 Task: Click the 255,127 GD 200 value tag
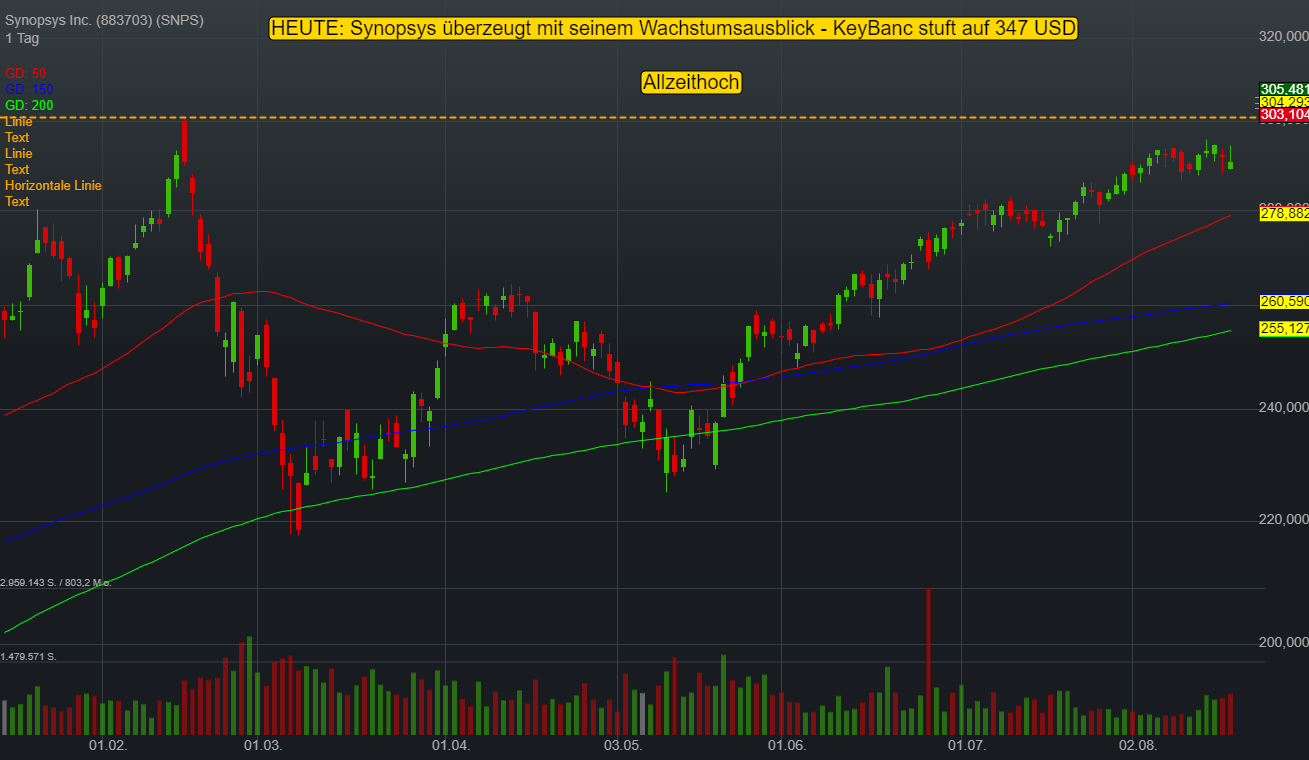pyautogui.click(x=1284, y=328)
